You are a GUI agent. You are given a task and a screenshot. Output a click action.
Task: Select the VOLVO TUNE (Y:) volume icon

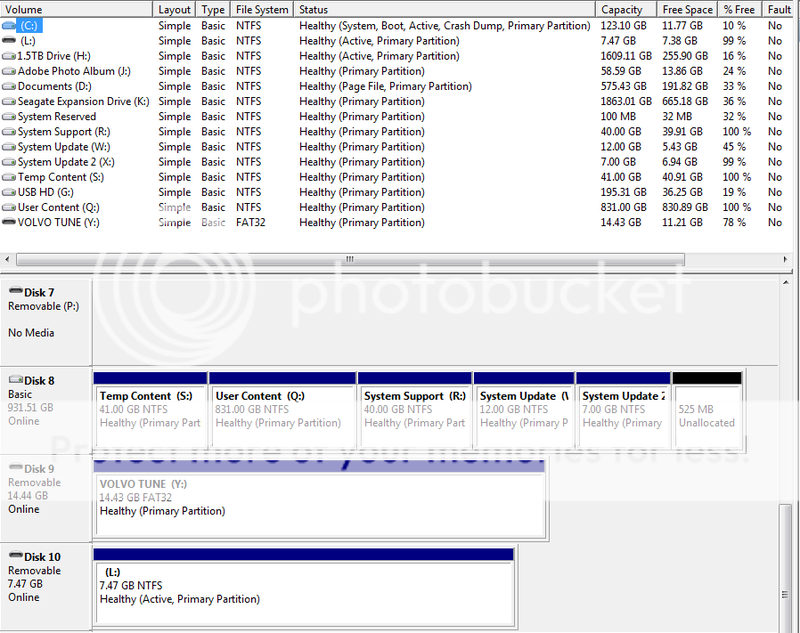tap(10, 222)
